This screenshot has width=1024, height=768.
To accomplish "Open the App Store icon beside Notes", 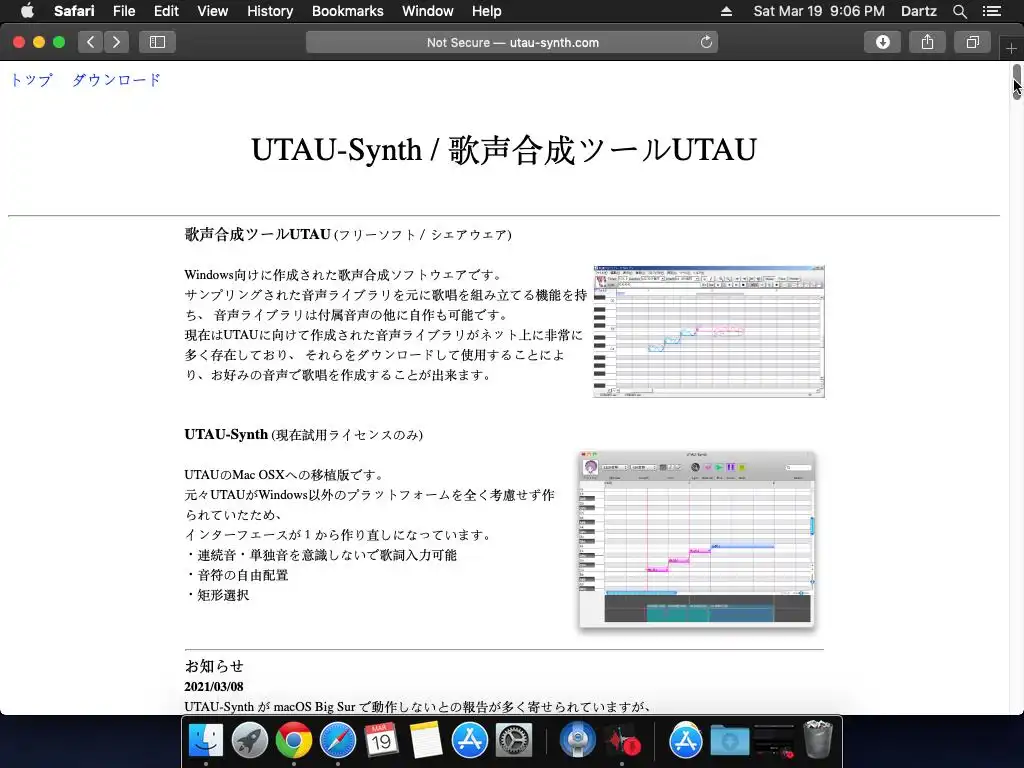I will tap(470, 740).
